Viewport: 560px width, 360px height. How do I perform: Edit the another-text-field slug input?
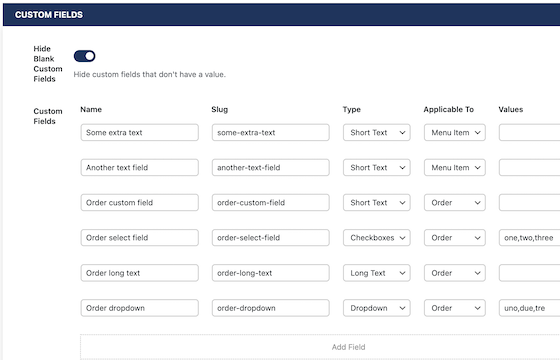(271, 168)
